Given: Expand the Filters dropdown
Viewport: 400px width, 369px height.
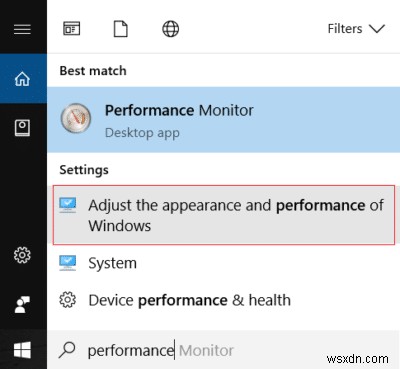Looking at the screenshot, I should click(x=356, y=29).
